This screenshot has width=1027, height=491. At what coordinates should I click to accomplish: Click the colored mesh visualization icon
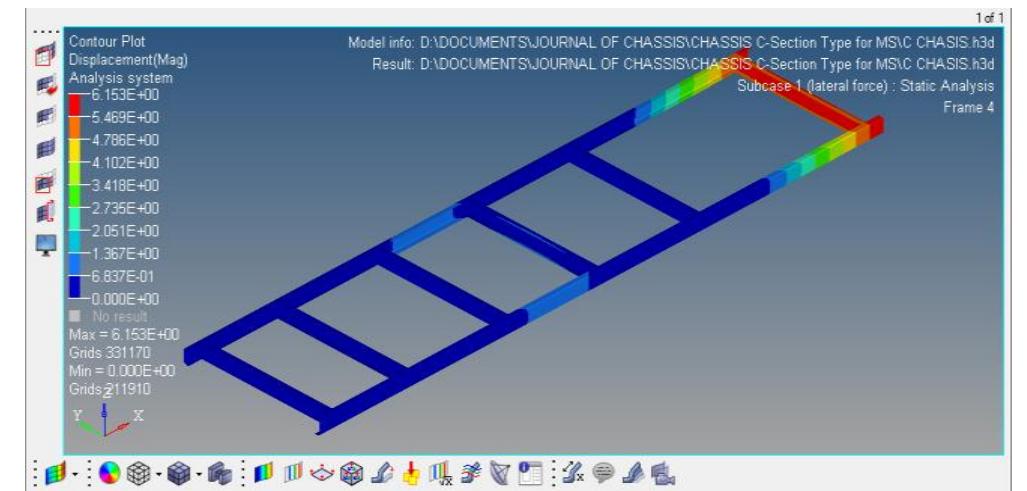pyautogui.click(x=56, y=473)
